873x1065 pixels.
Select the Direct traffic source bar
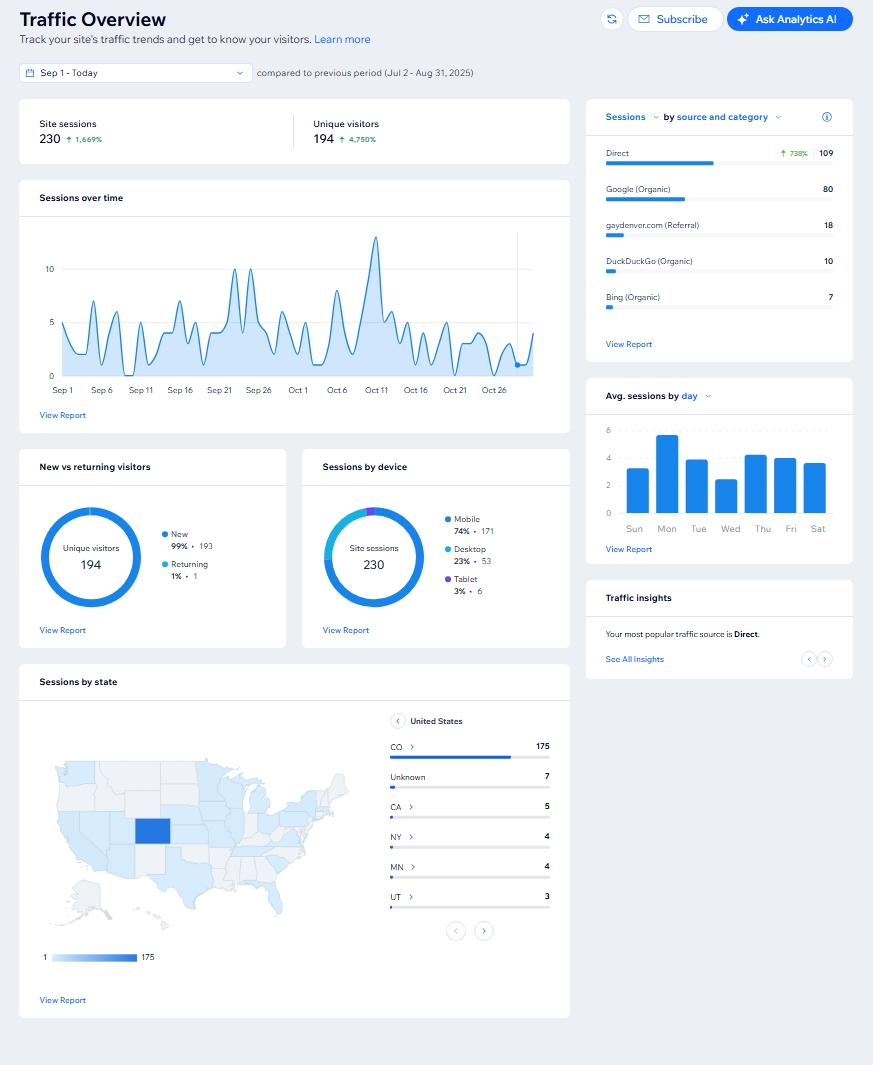[660, 162]
